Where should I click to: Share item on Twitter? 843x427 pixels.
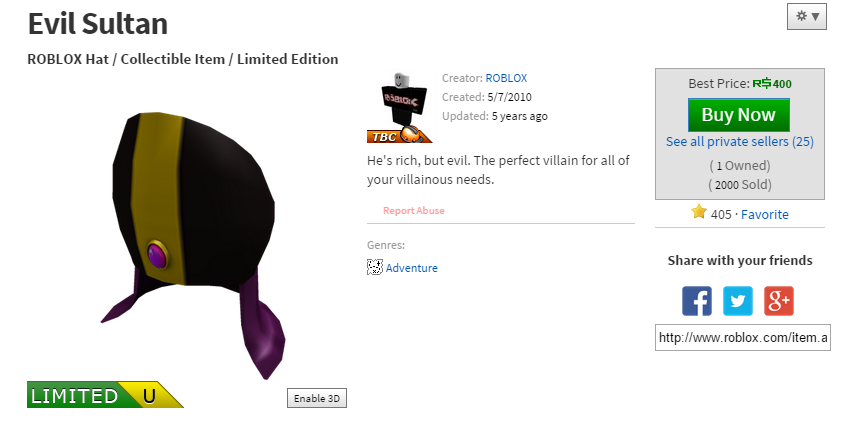coord(738,301)
